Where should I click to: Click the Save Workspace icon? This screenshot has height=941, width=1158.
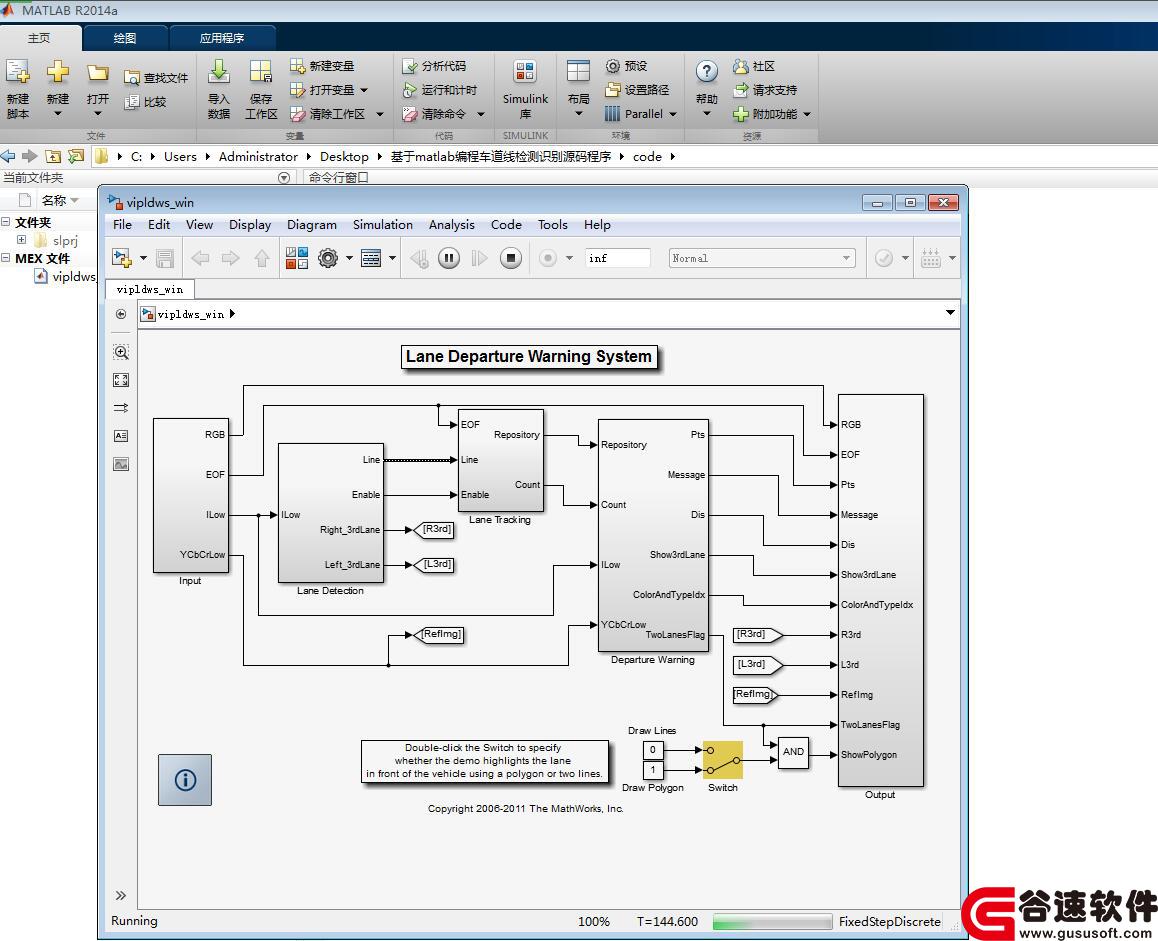261,73
